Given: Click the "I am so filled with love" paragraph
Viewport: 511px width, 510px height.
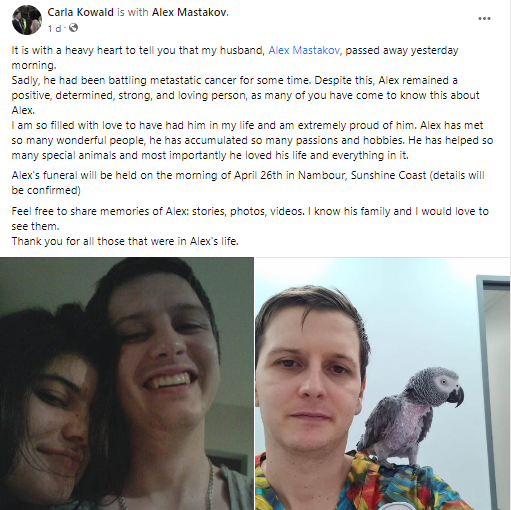Looking at the screenshot, I should [x=252, y=140].
